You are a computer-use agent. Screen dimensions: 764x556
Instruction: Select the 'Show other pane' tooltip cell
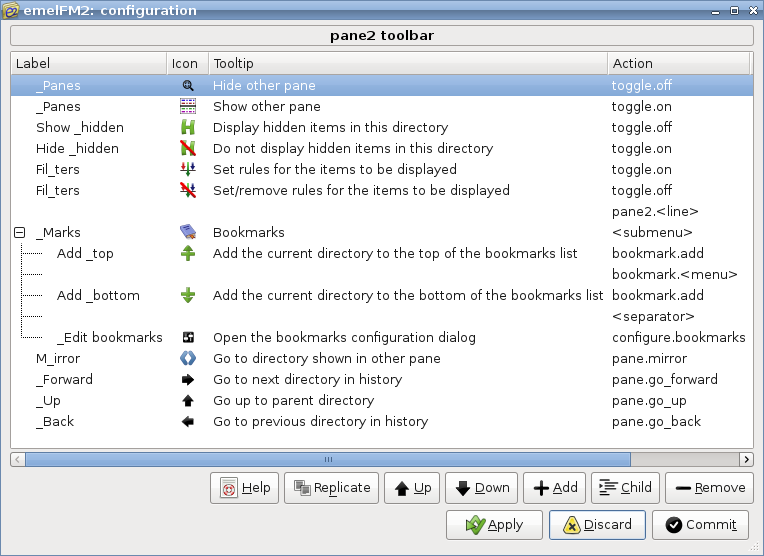(267, 107)
